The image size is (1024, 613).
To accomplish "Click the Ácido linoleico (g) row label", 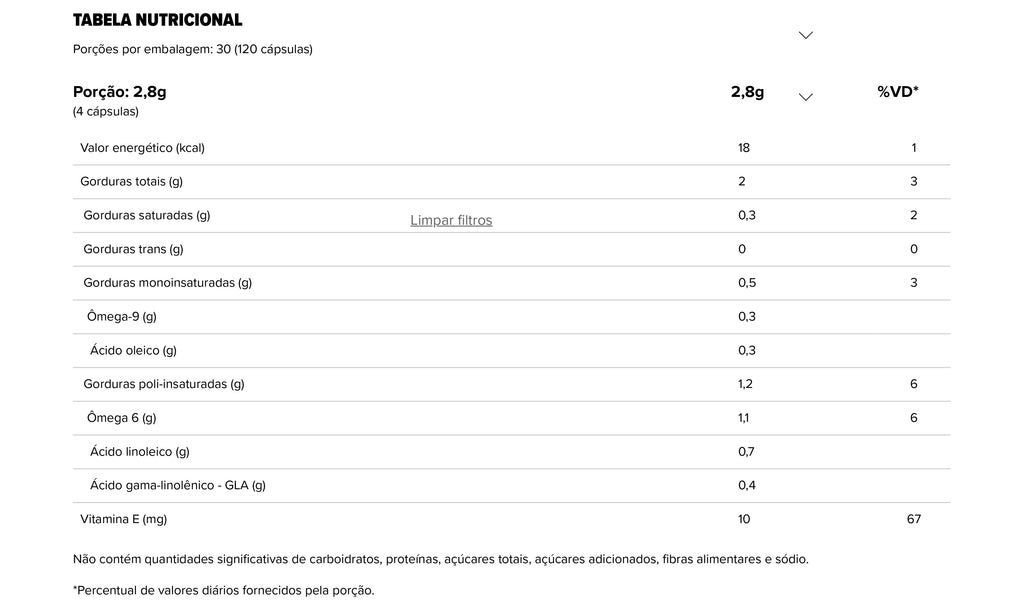I will point(140,452).
